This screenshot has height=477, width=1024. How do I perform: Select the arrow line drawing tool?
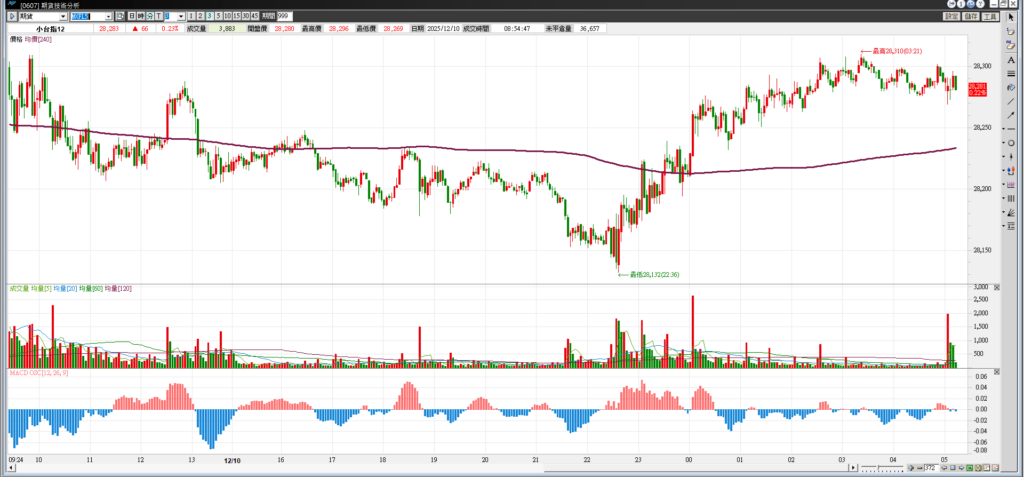[1011, 115]
